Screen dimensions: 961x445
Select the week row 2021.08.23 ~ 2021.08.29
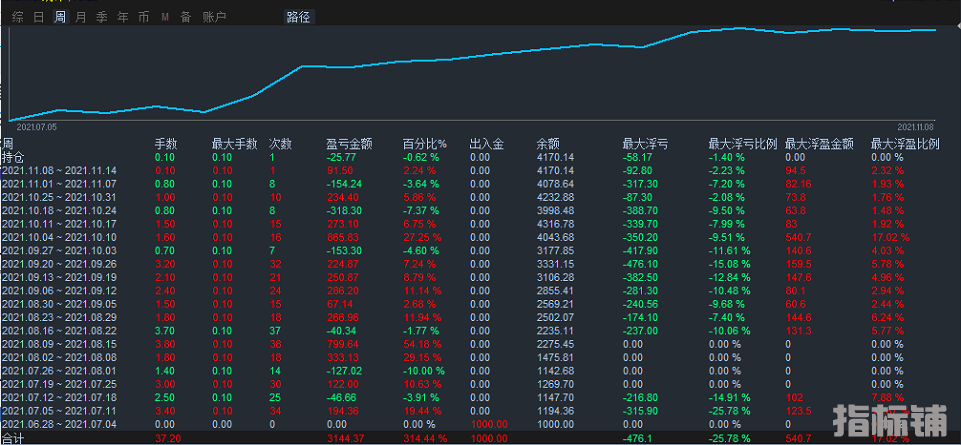pyautogui.click(x=59, y=317)
